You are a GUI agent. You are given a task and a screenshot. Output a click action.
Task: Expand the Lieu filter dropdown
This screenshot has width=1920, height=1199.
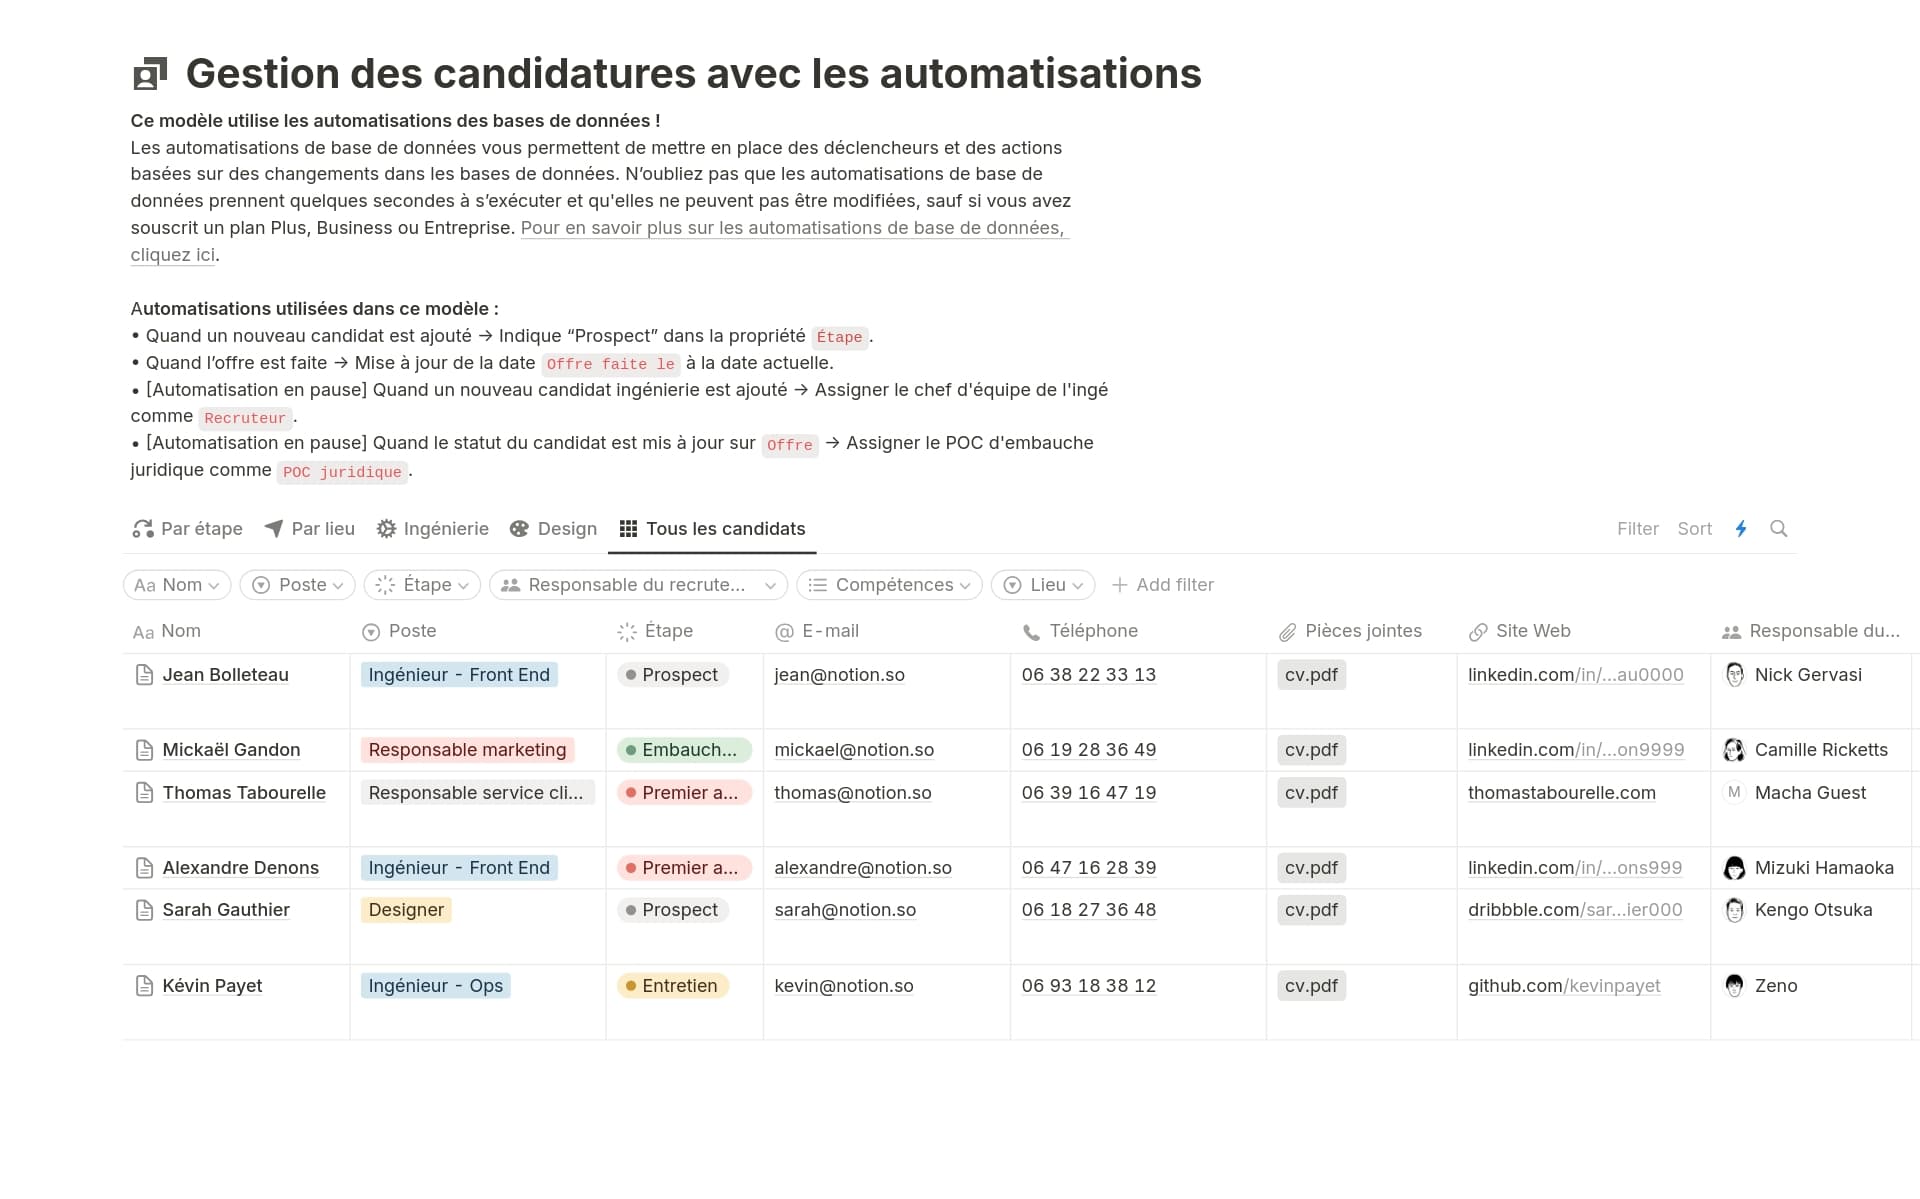pos(1043,585)
